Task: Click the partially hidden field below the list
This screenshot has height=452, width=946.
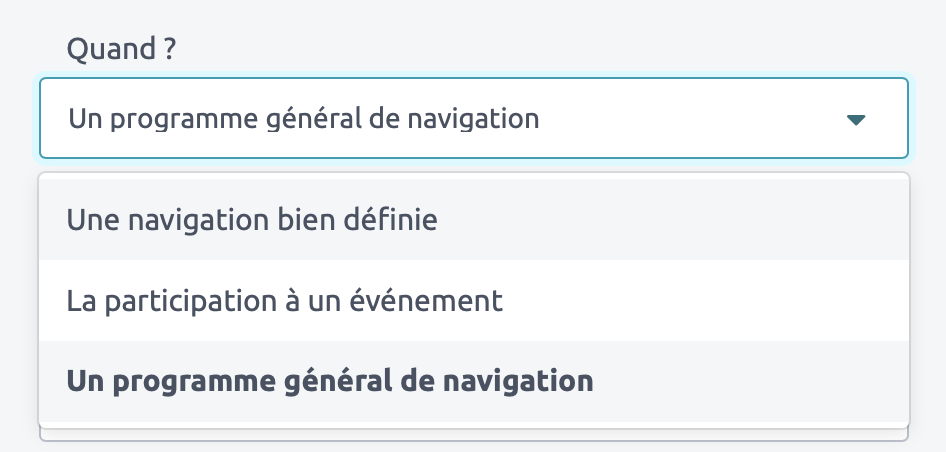Action: [x=473, y=435]
